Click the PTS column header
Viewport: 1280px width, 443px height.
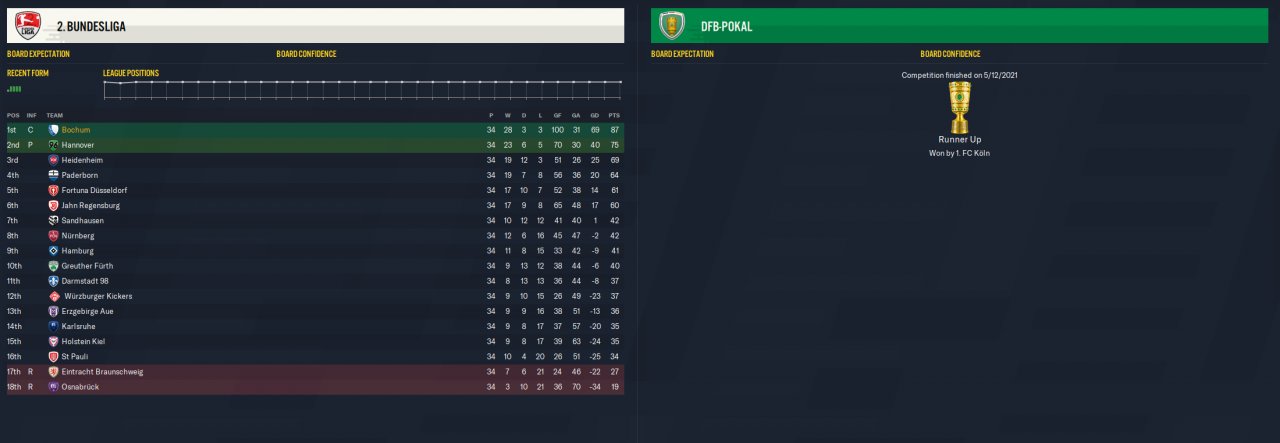(614, 115)
